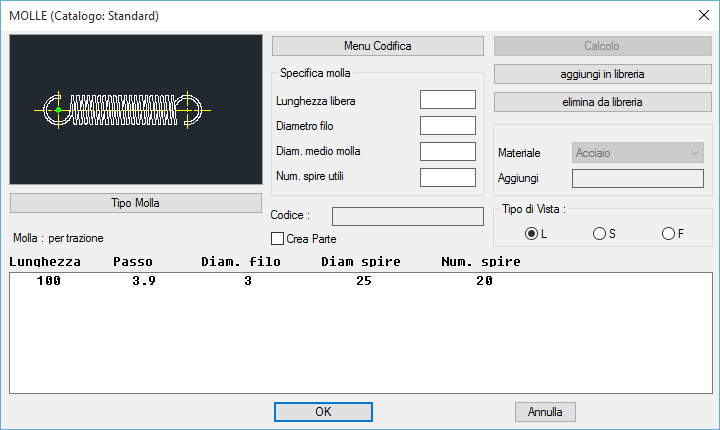Click the Num. spire column header
720x430 pixels.
pyautogui.click(x=481, y=262)
